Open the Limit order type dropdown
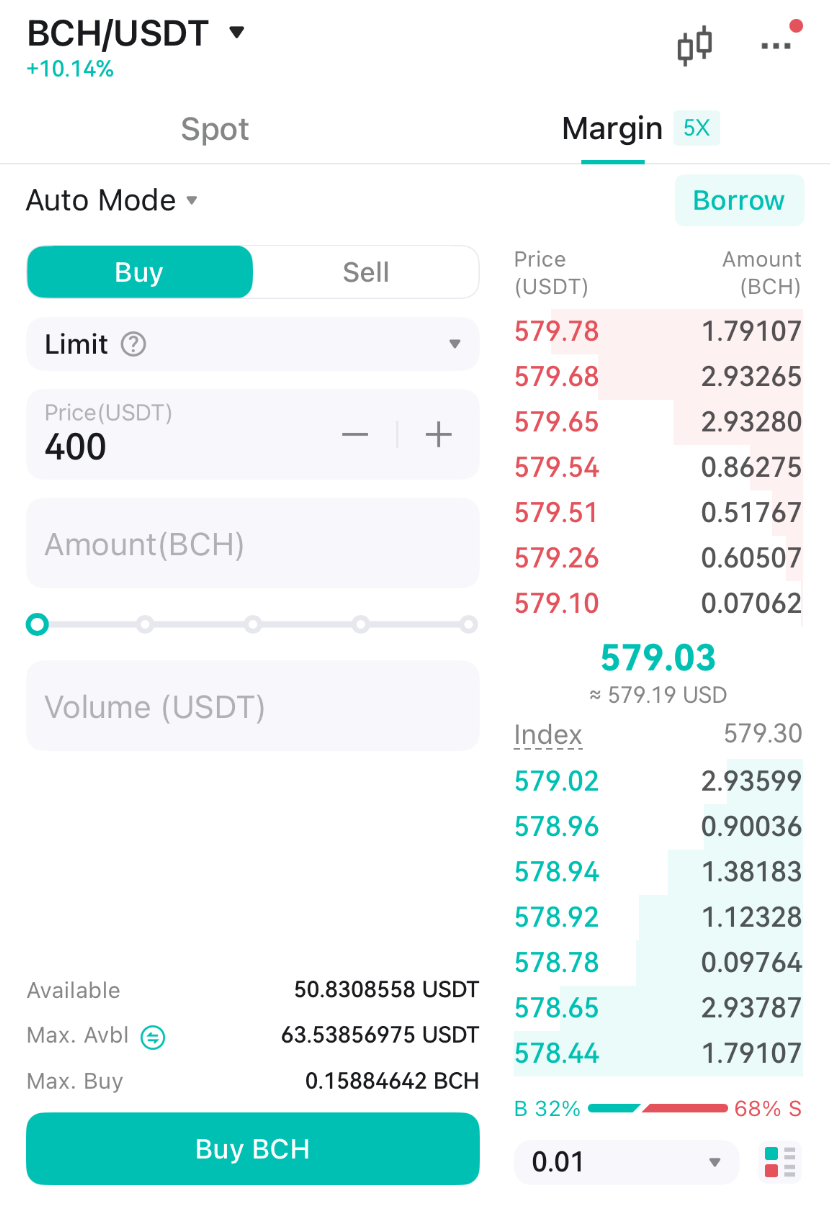Screen dimensions: 830x1208 253,344
